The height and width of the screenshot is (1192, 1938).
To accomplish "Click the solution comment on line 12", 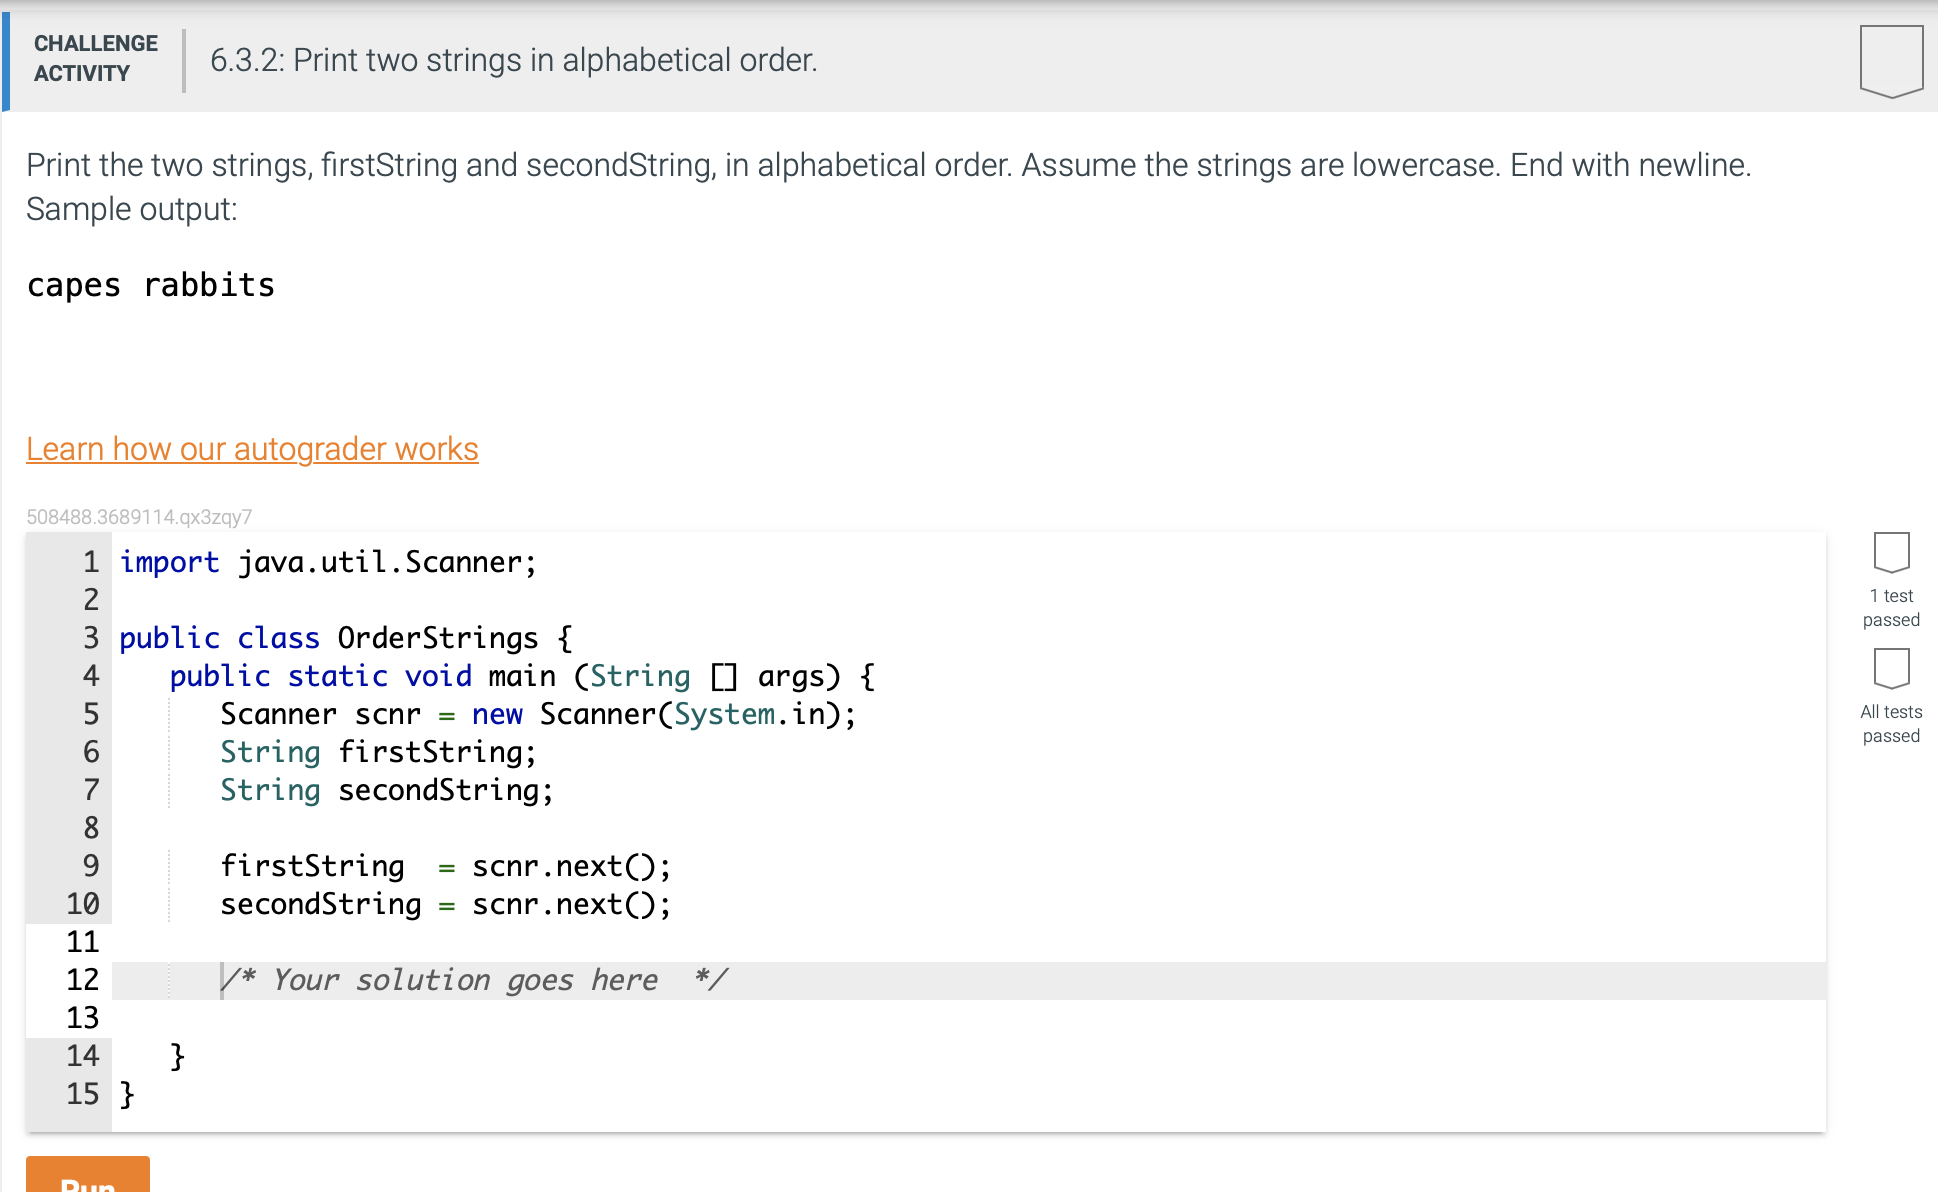I will point(475,980).
